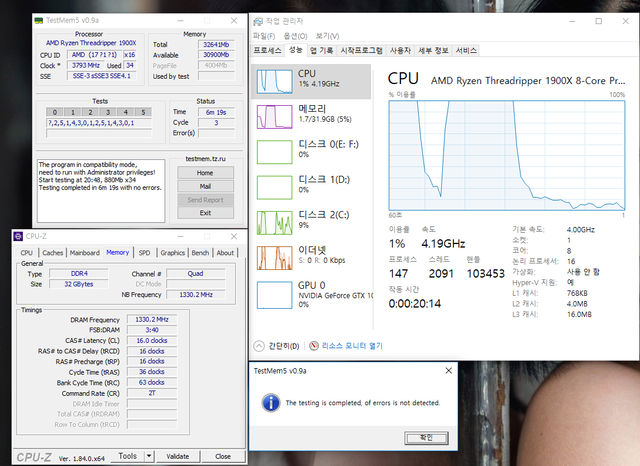The height and width of the screenshot is (466, 640).
Task: Click the Close button in CPU-Z
Action: 223,456
